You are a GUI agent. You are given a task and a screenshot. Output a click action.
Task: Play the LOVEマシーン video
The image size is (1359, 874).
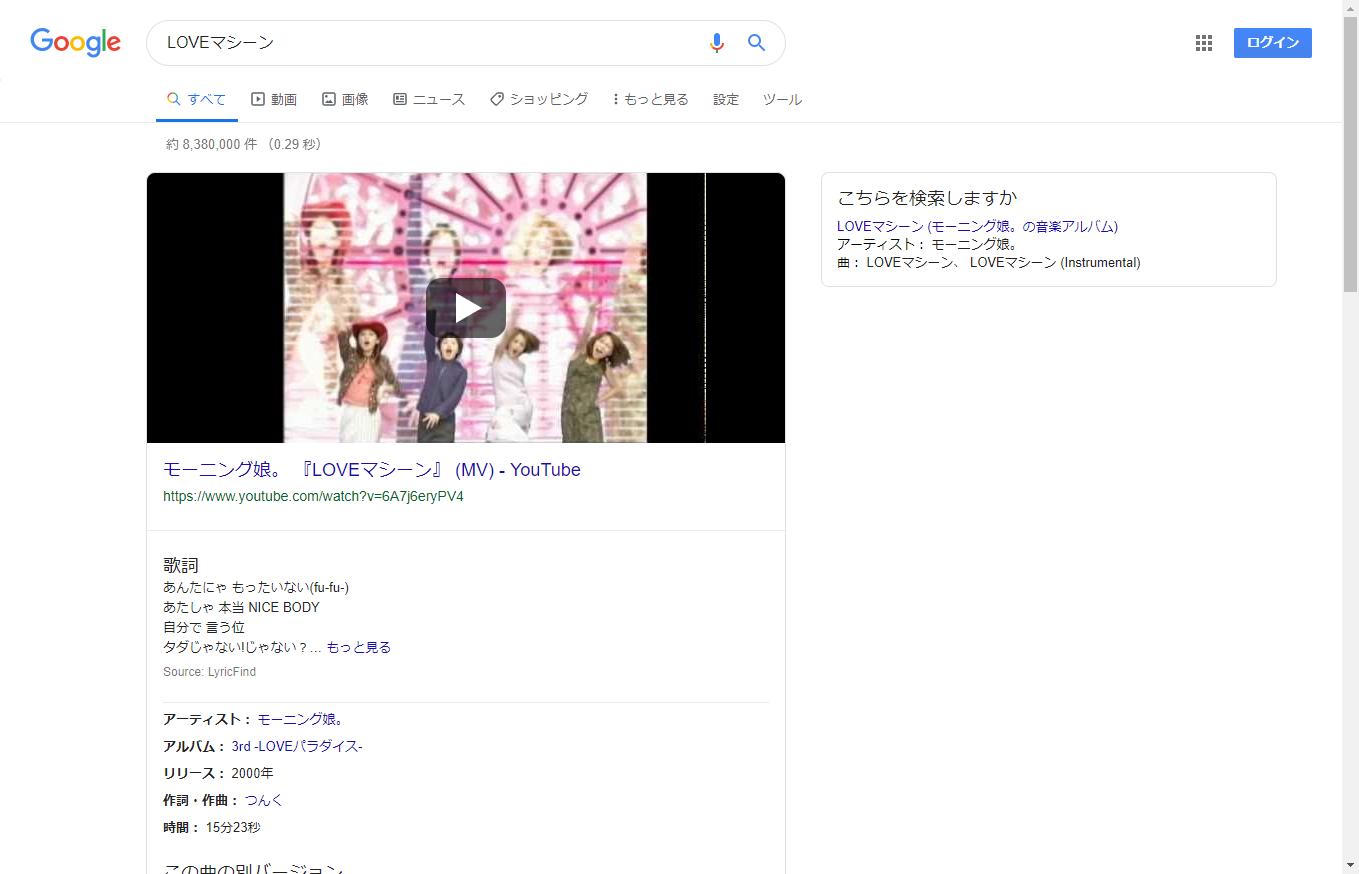tap(466, 308)
